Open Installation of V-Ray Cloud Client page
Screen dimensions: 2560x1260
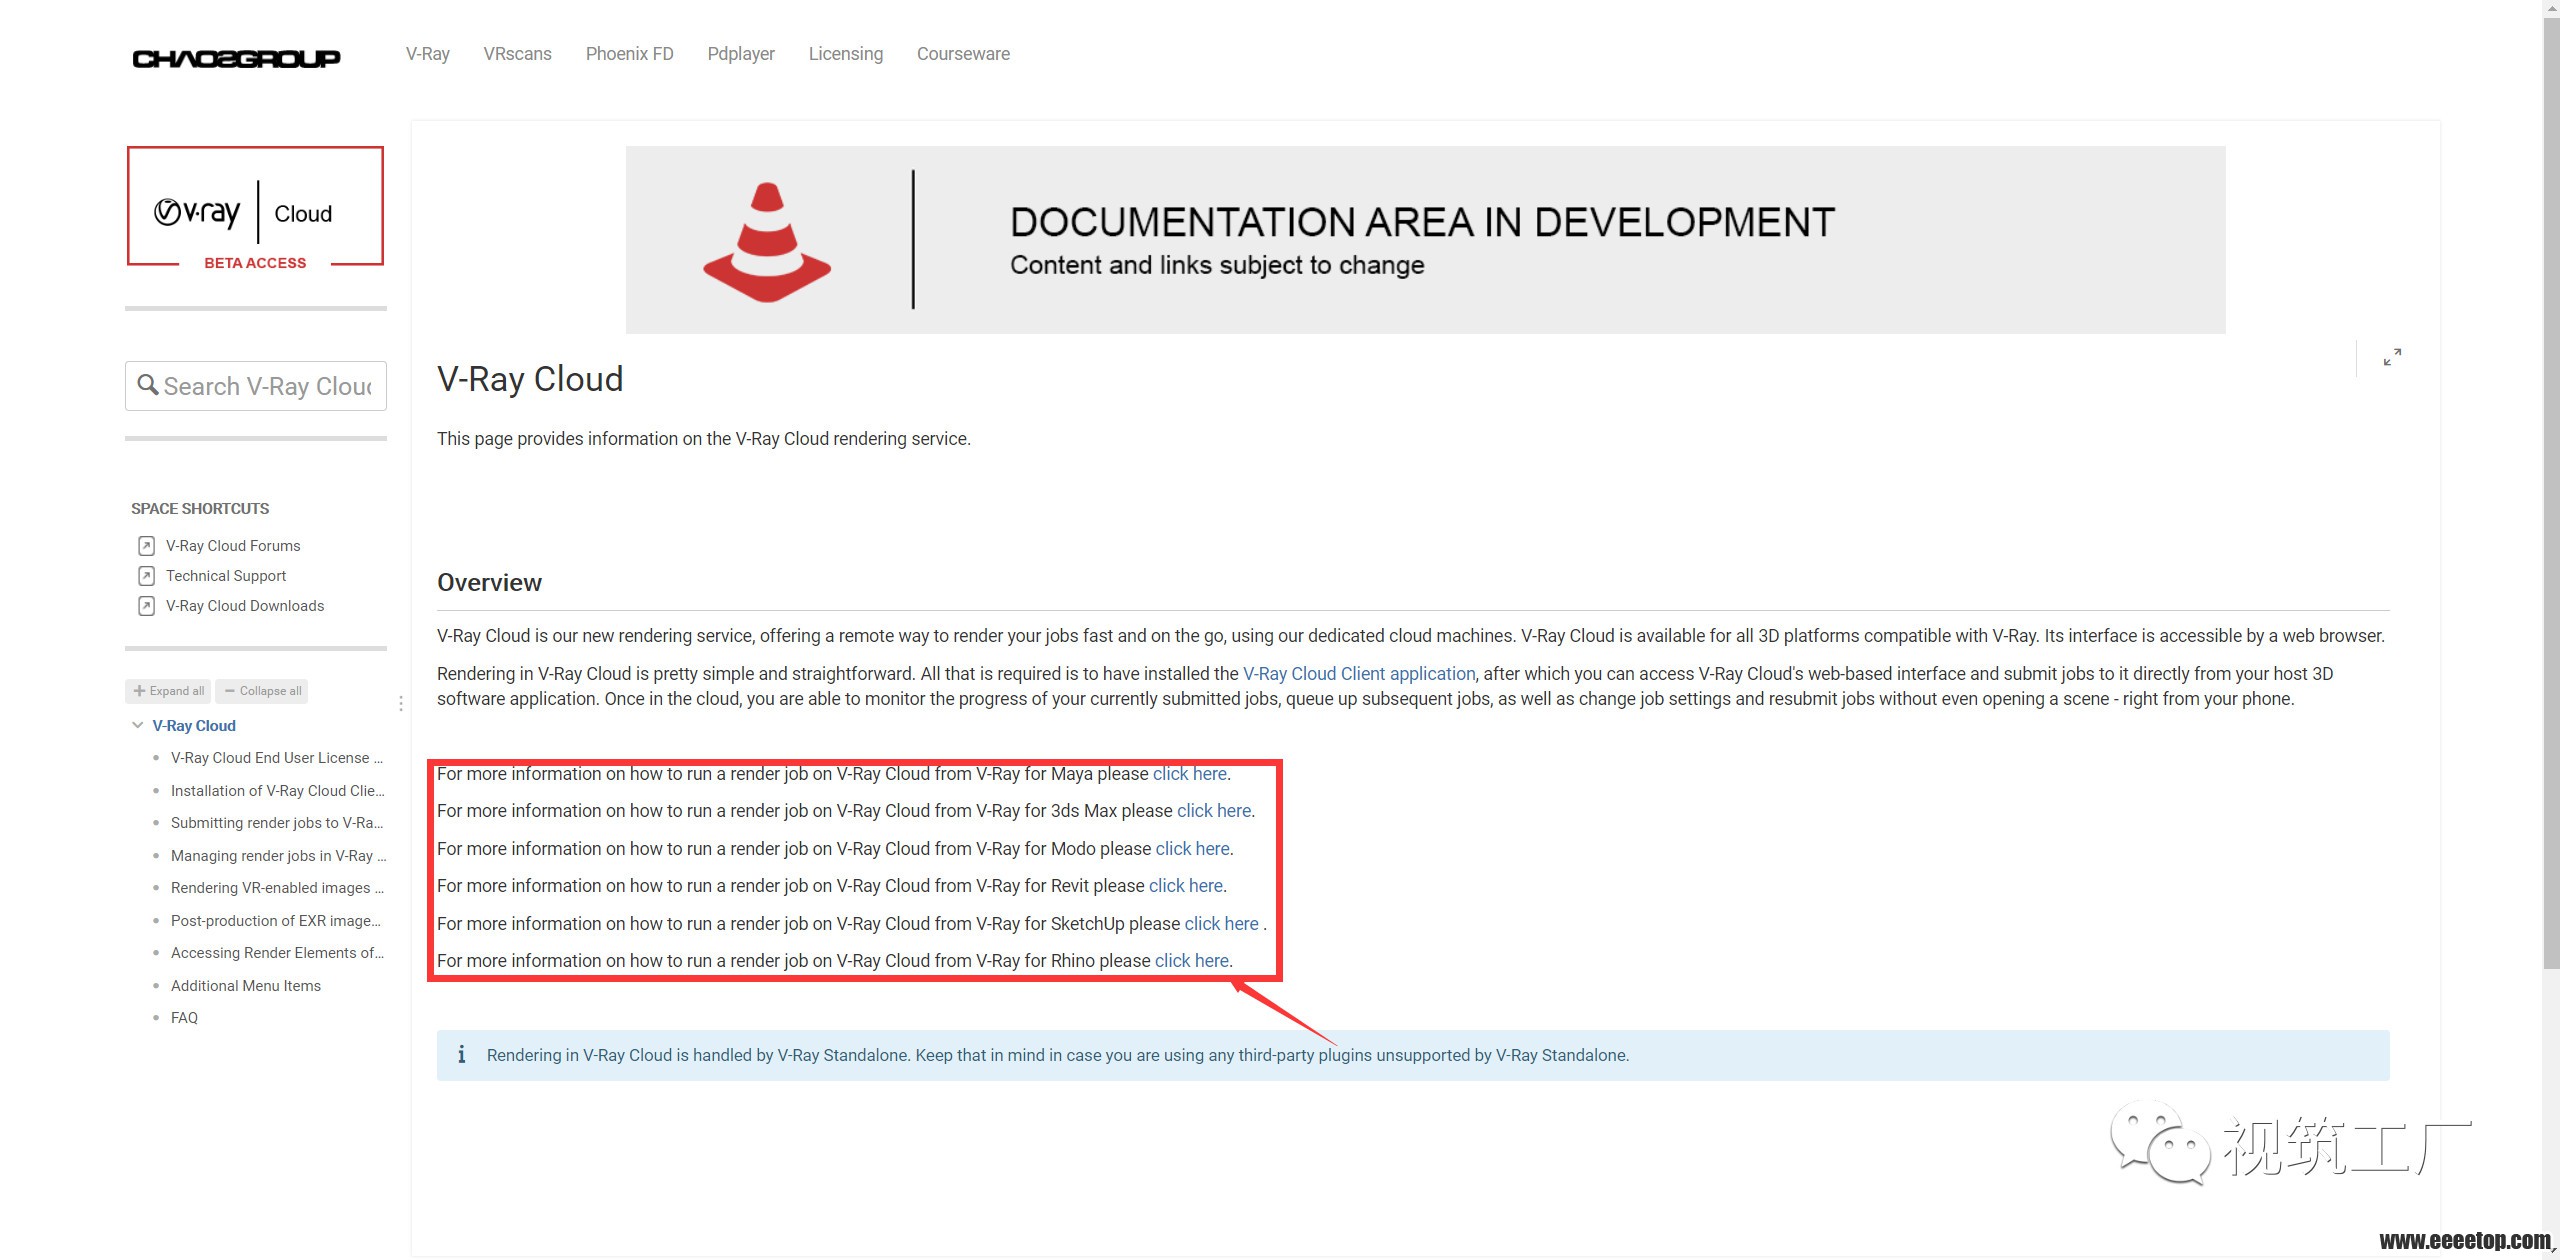pos(277,791)
